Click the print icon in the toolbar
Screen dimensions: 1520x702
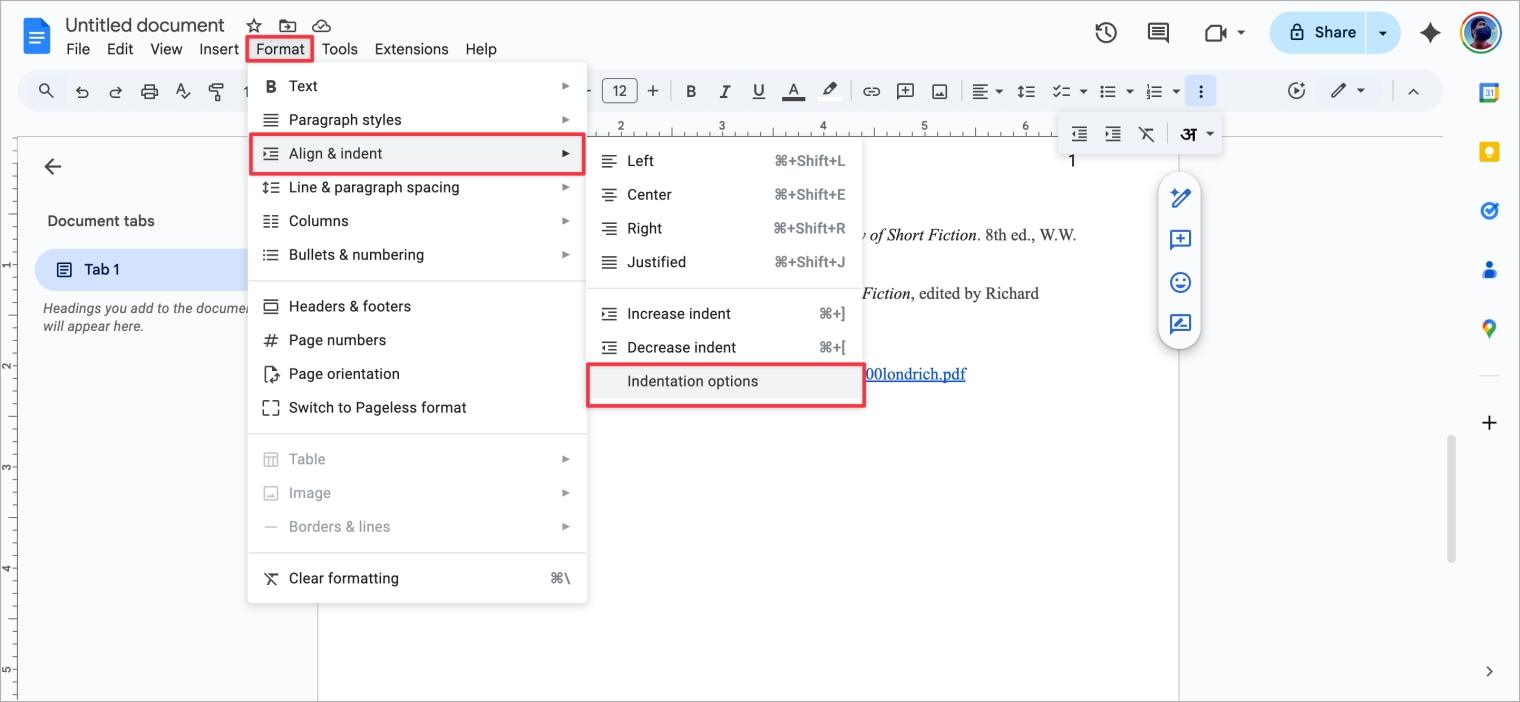tap(149, 90)
